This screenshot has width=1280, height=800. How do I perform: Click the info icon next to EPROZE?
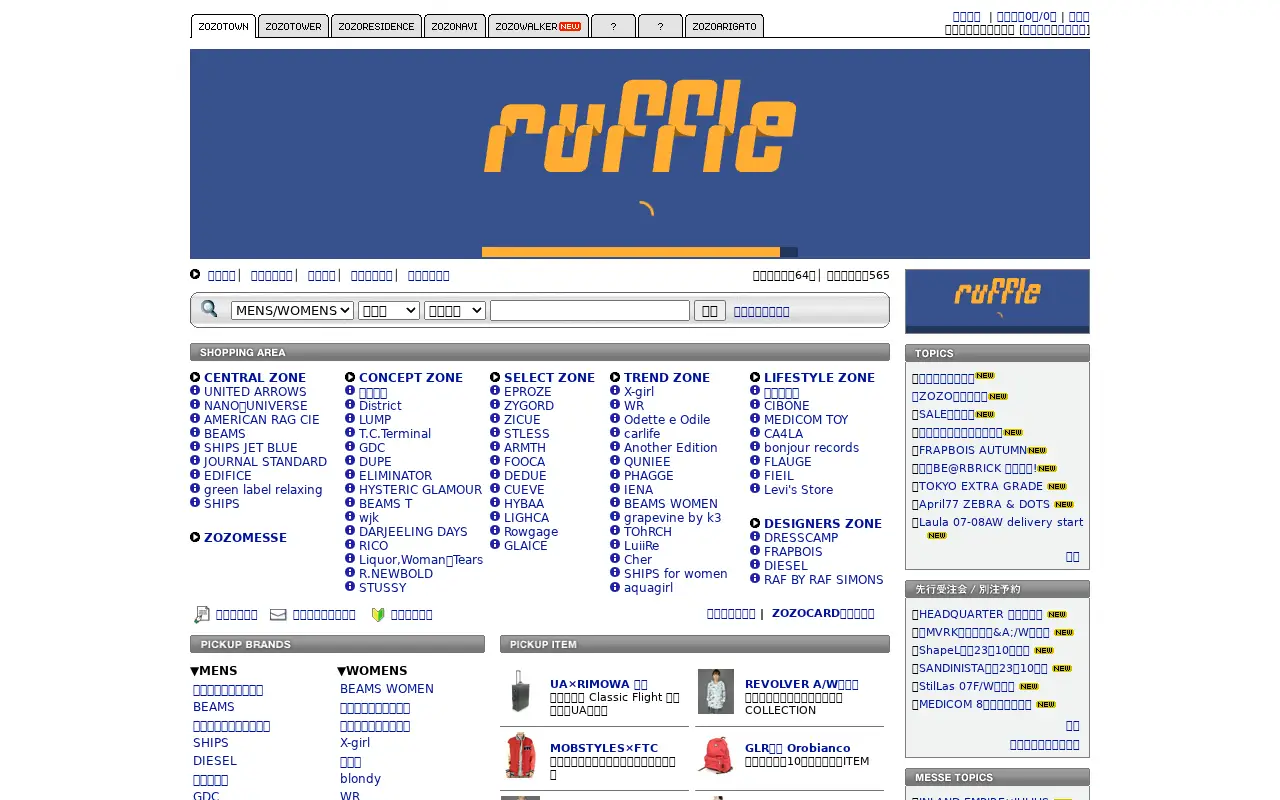[x=495, y=391]
